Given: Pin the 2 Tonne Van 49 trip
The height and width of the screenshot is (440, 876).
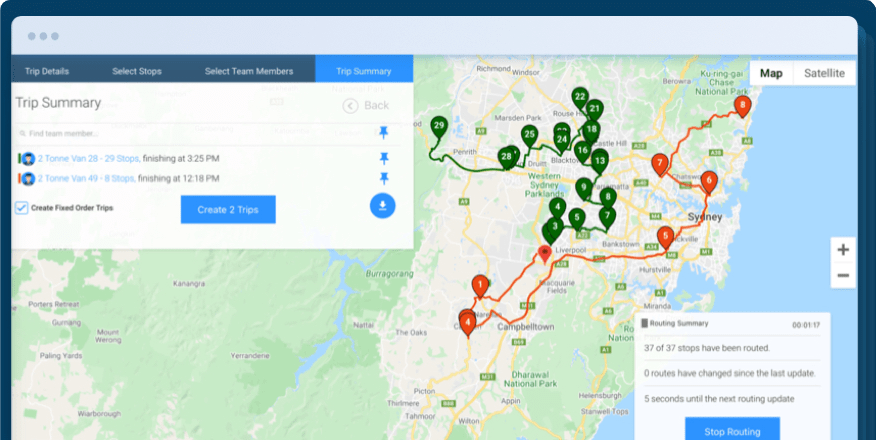Looking at the screenshot, I should (x=384, y=179).
